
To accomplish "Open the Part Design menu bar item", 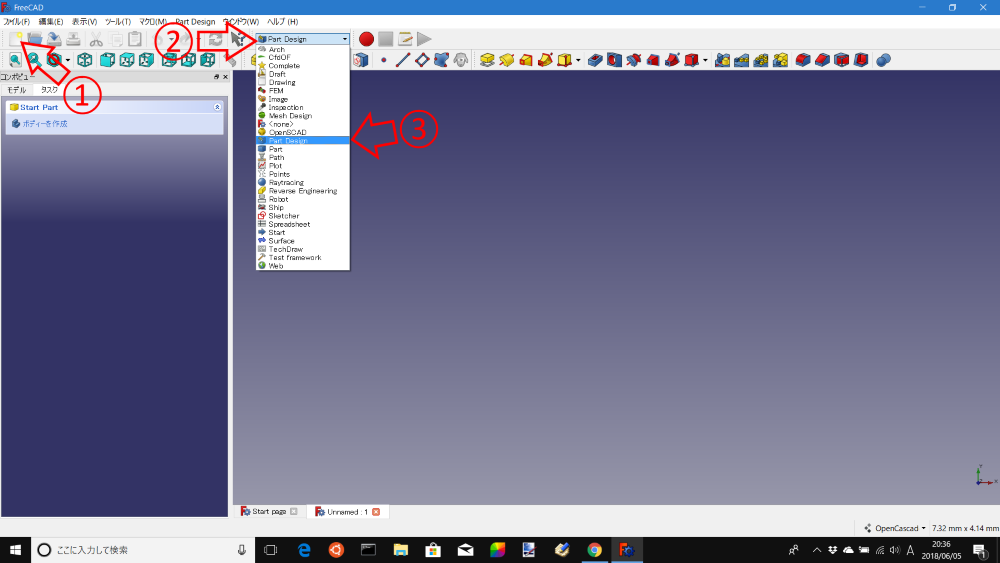I will tap(195, 22).
